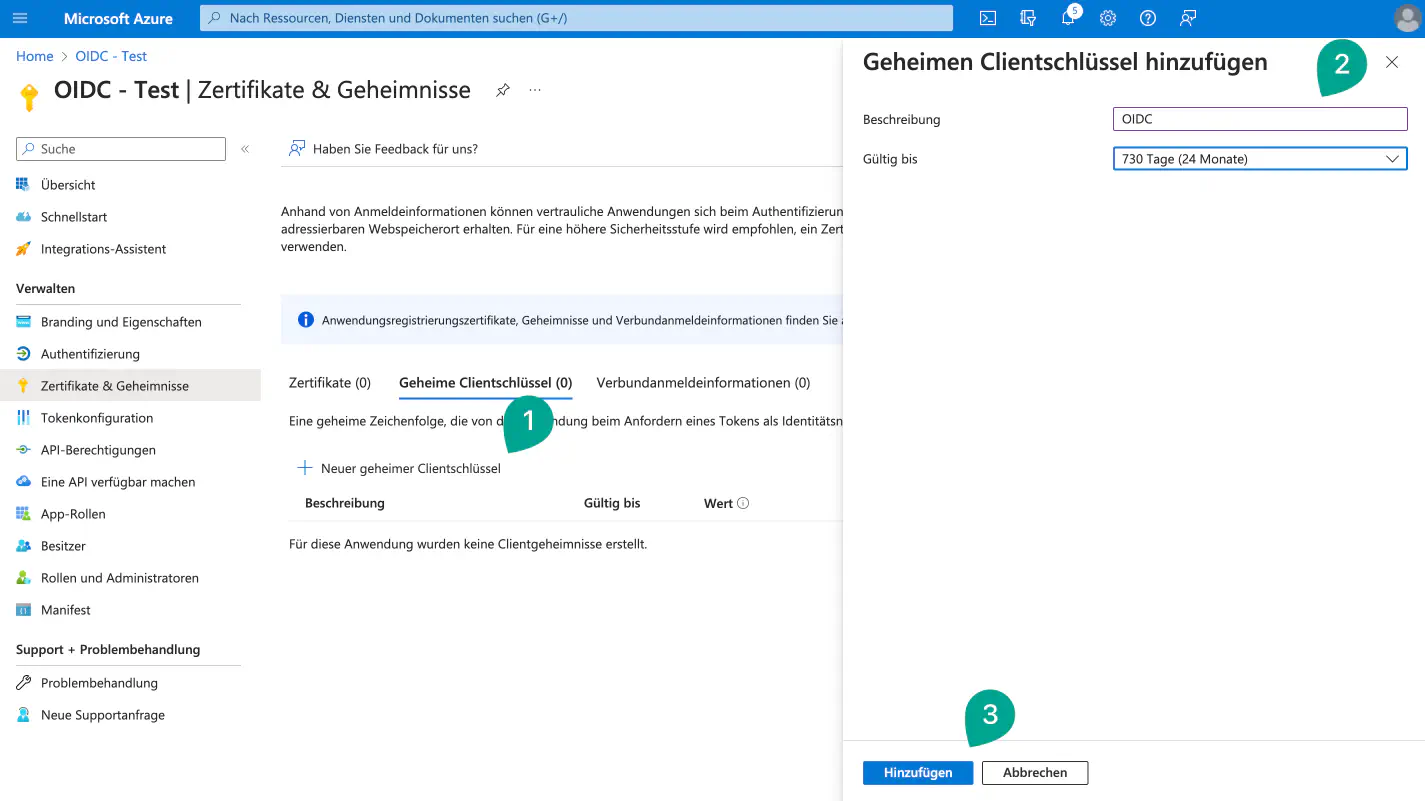The width and height of the screenshot is (1425, 801).
Task: Click the Gültig bis column header
Action: [x=612, y=503]
